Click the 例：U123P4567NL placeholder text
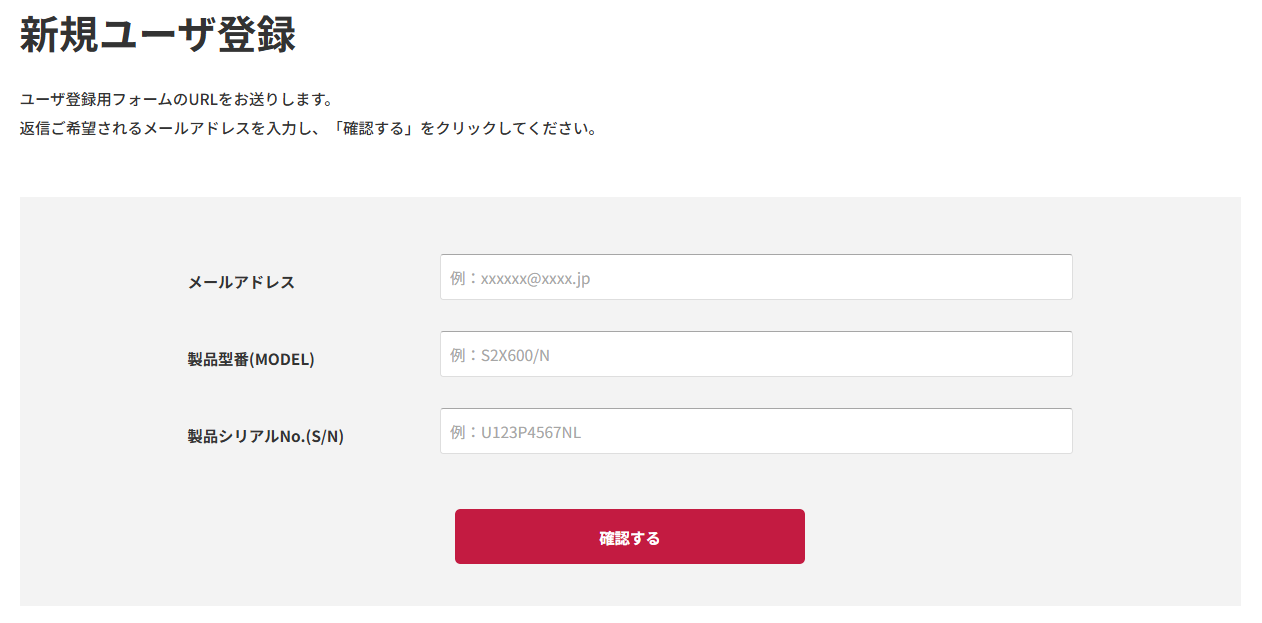Screen dimensions: 1262x623 point(515,432)
